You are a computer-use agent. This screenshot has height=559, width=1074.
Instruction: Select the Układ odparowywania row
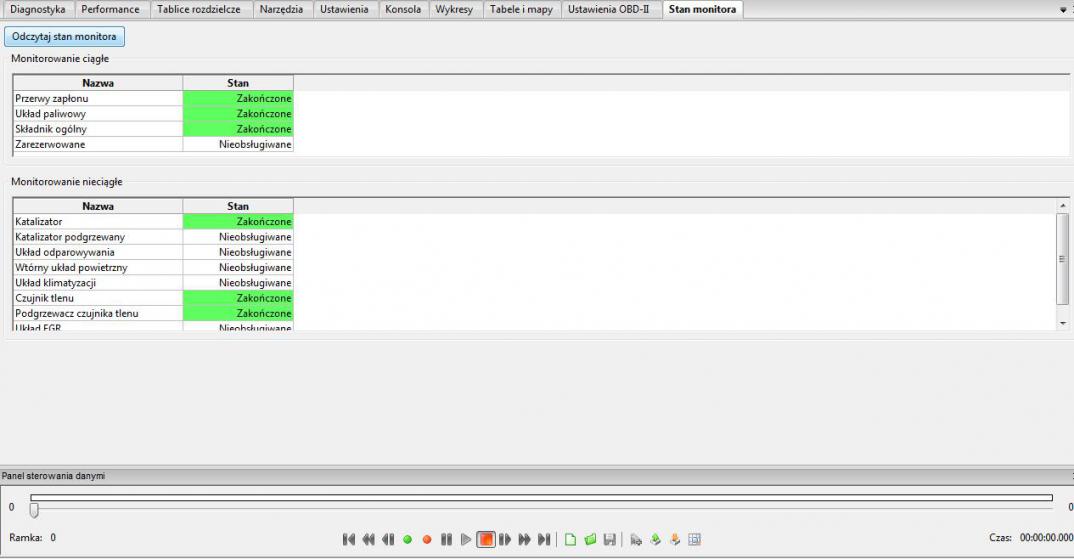153,252
